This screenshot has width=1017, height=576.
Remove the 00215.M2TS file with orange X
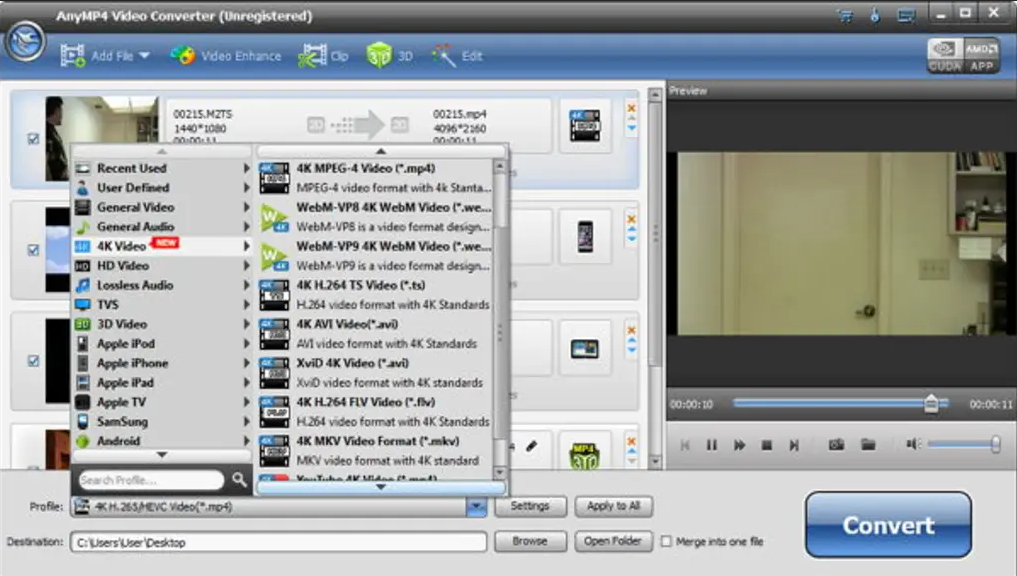pos(631,108)
